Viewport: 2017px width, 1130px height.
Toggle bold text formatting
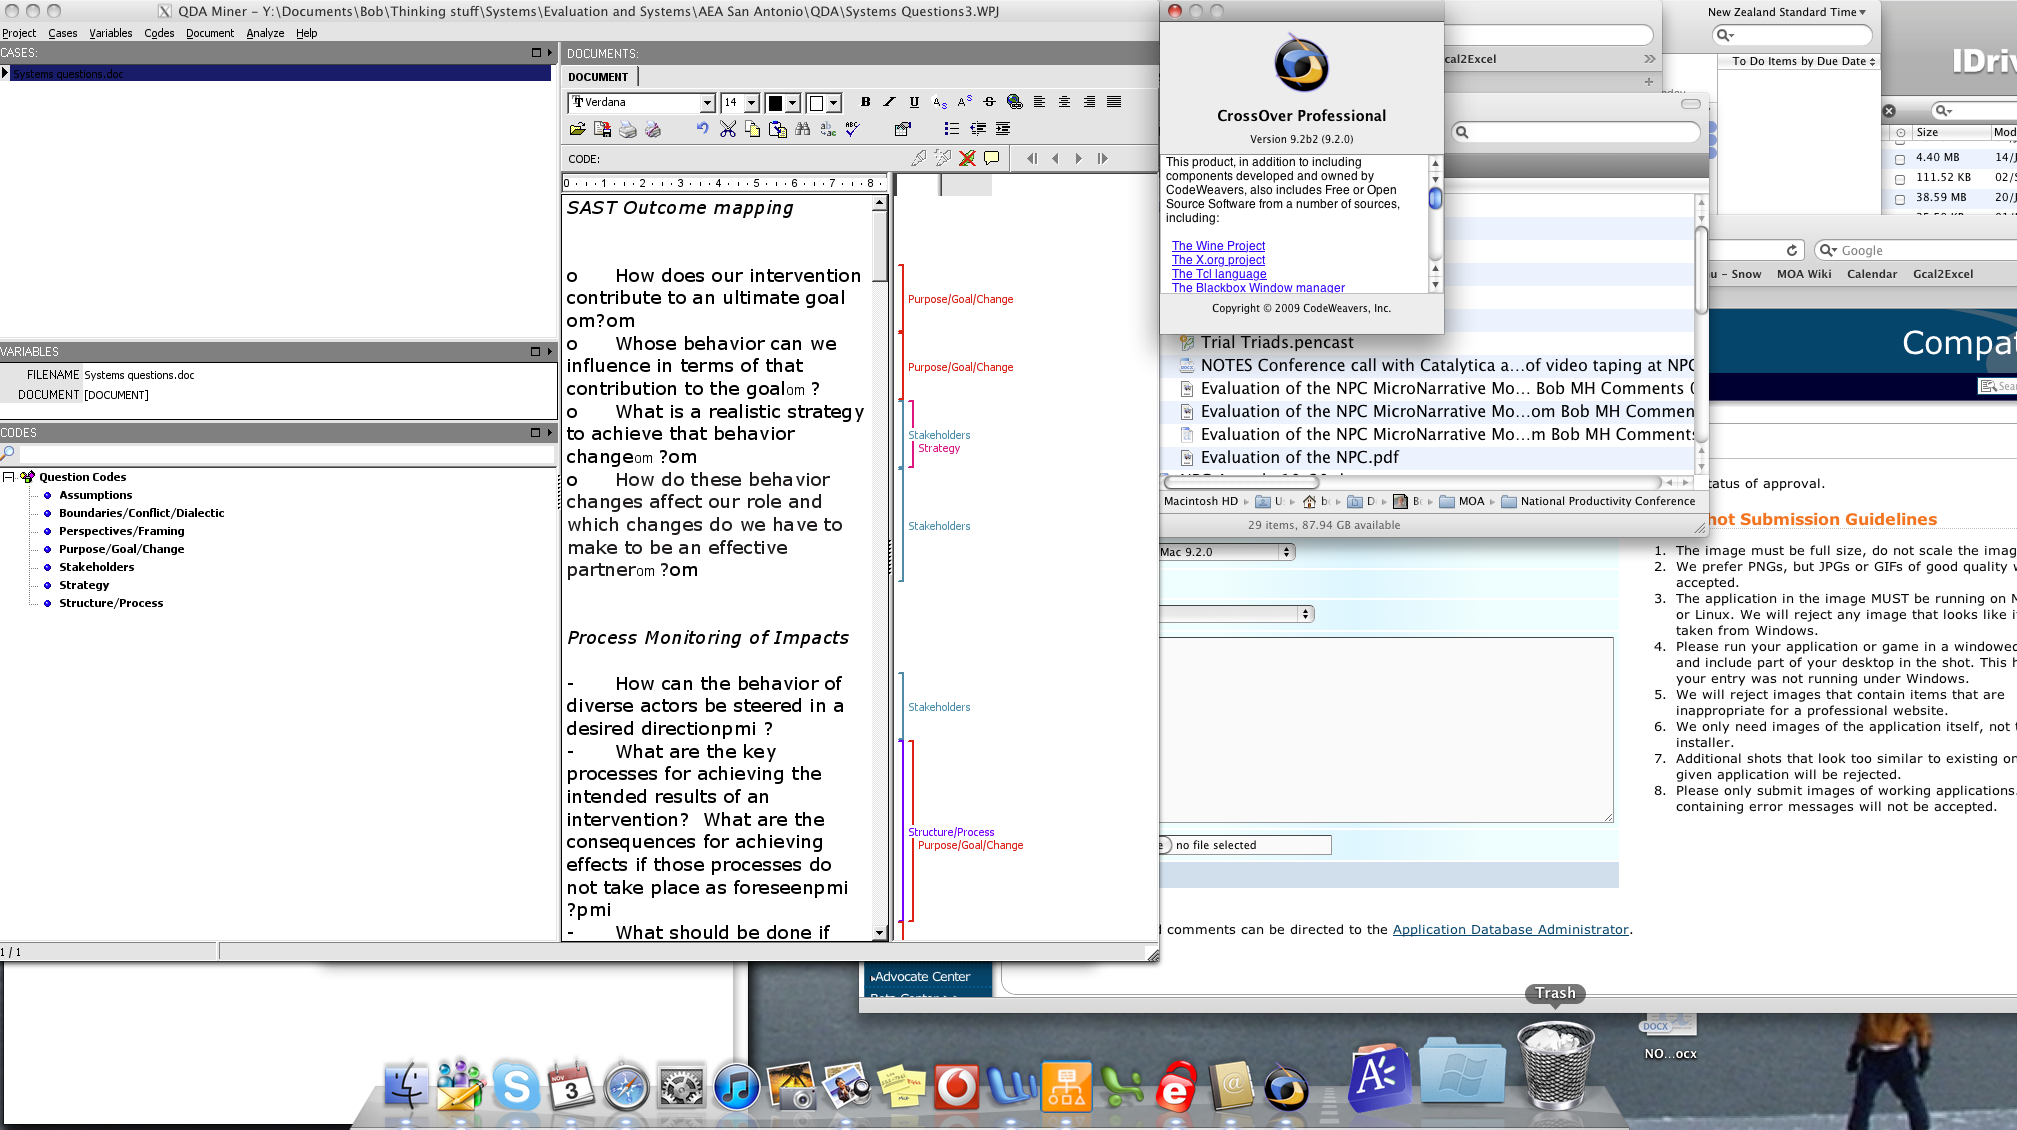click(x=865, y=102)
